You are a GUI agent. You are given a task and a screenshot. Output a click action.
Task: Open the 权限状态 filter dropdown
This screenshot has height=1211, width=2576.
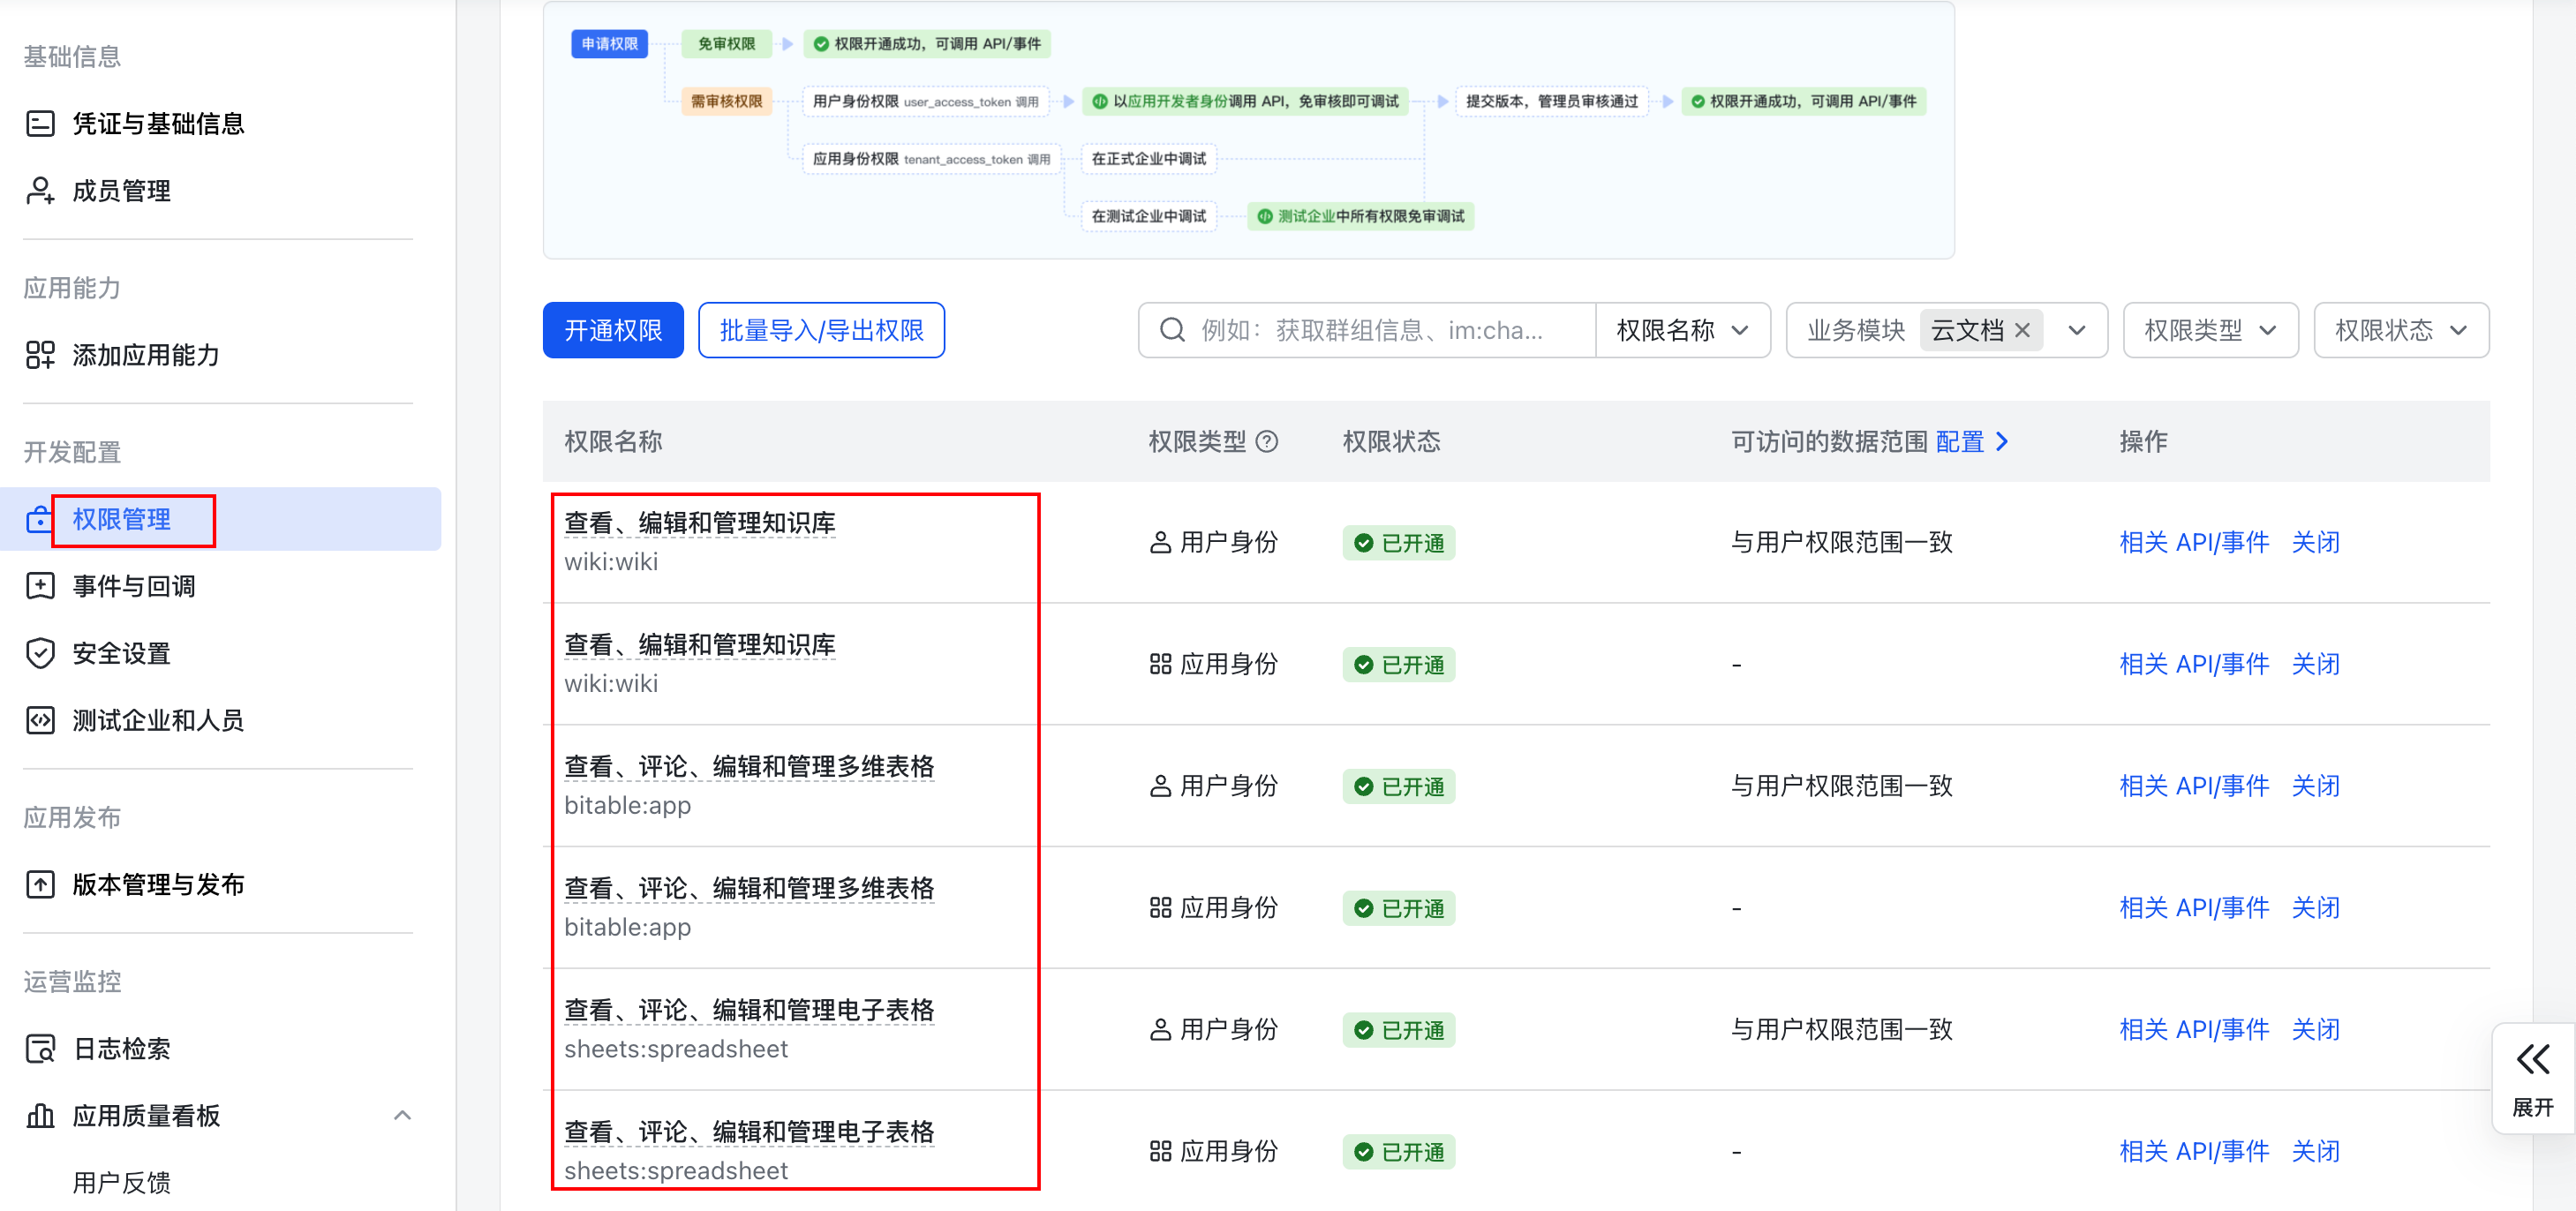click(x=2401, y=330)
